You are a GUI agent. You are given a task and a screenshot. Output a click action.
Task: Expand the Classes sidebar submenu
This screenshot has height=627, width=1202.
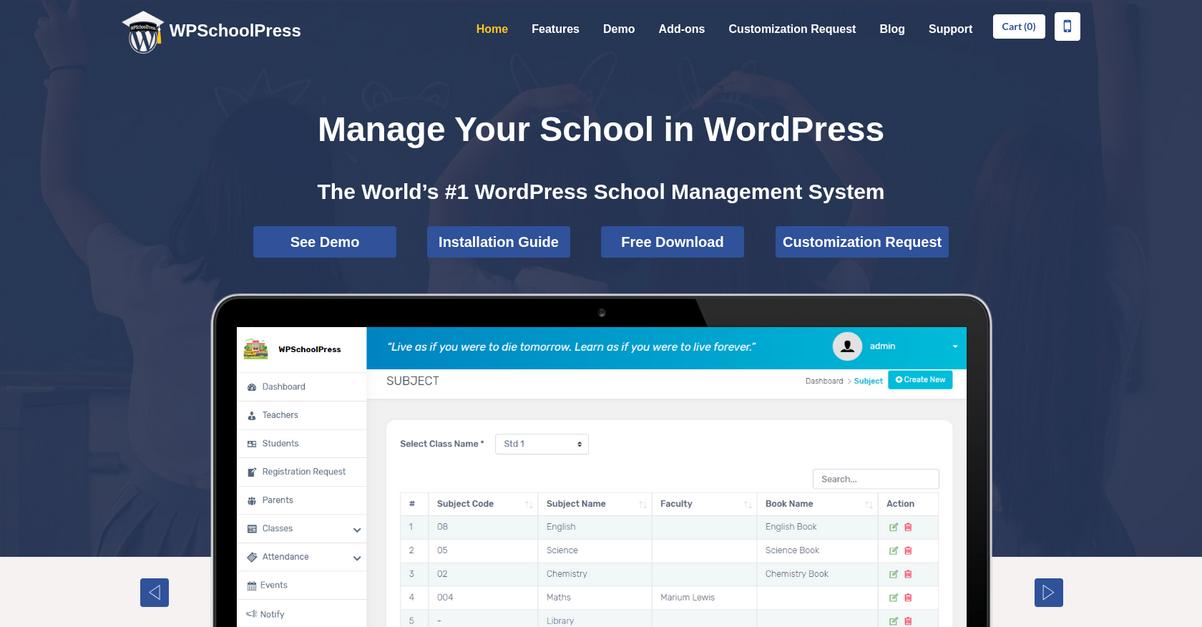[x=357, y=529]
